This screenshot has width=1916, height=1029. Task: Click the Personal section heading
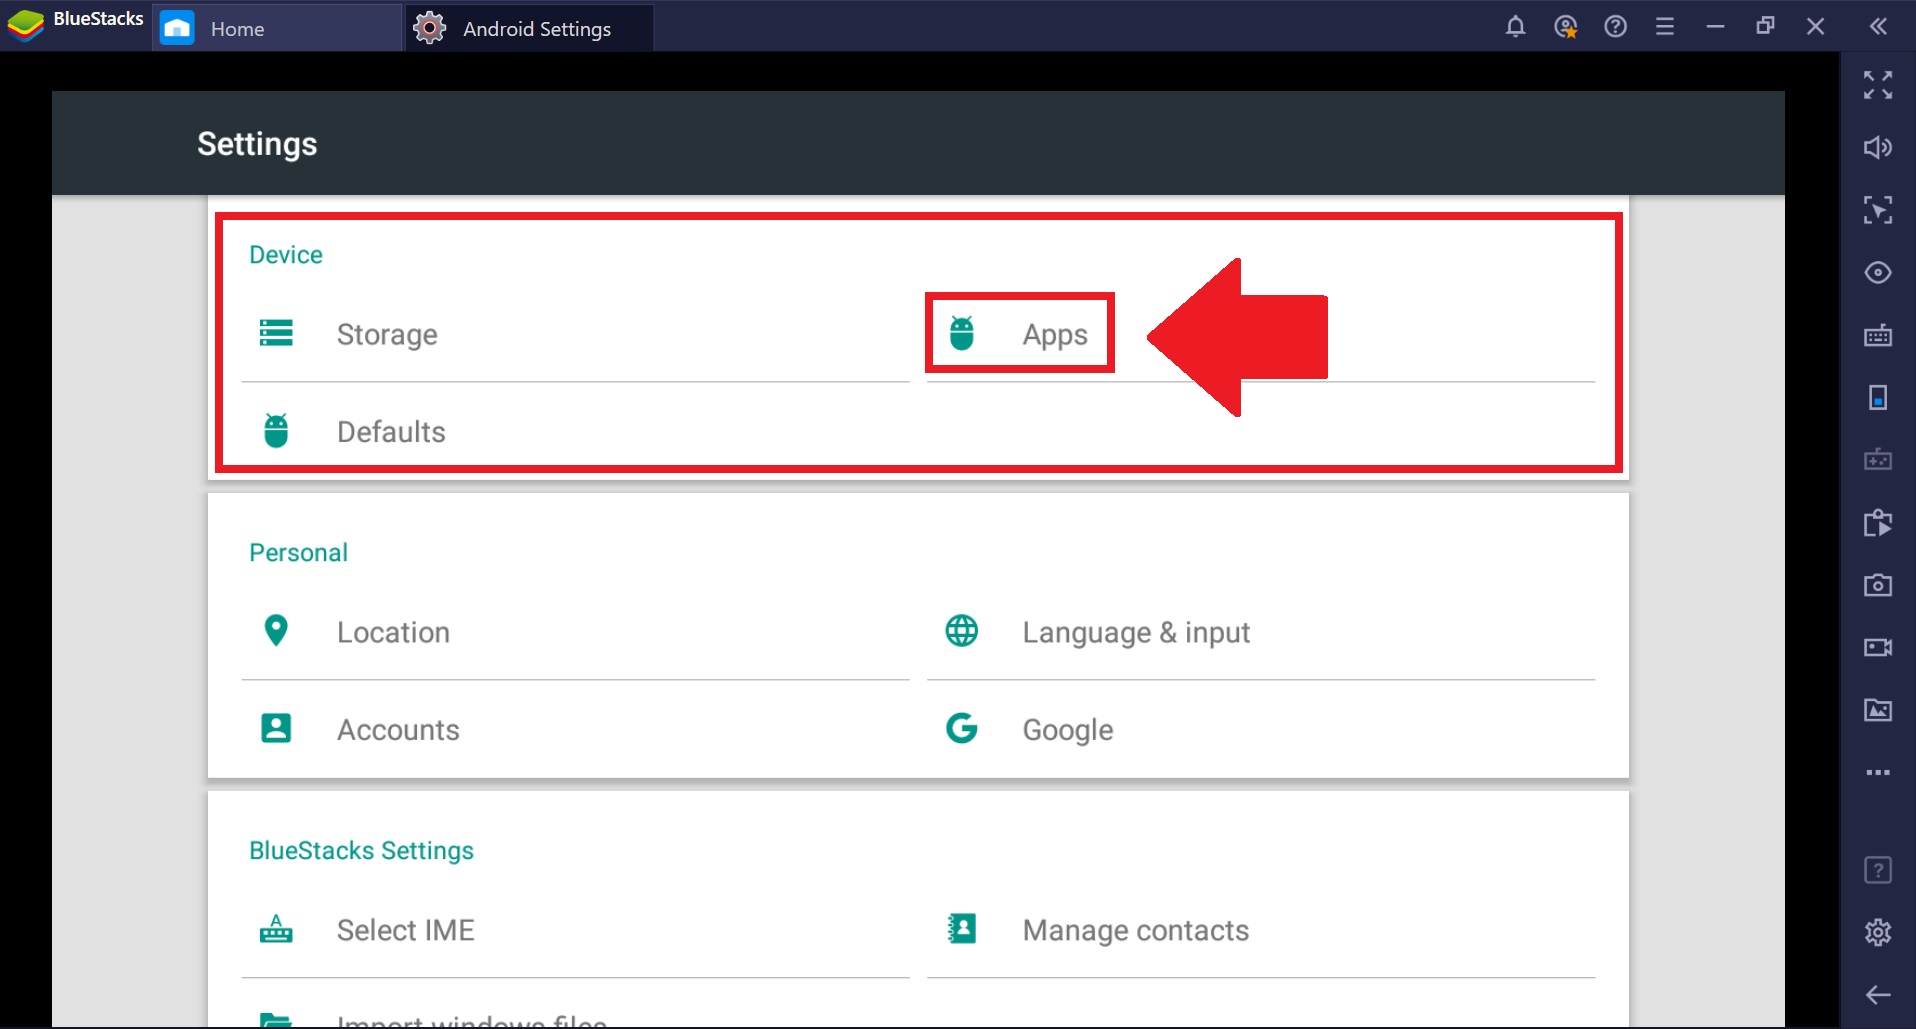pos(299,553)
